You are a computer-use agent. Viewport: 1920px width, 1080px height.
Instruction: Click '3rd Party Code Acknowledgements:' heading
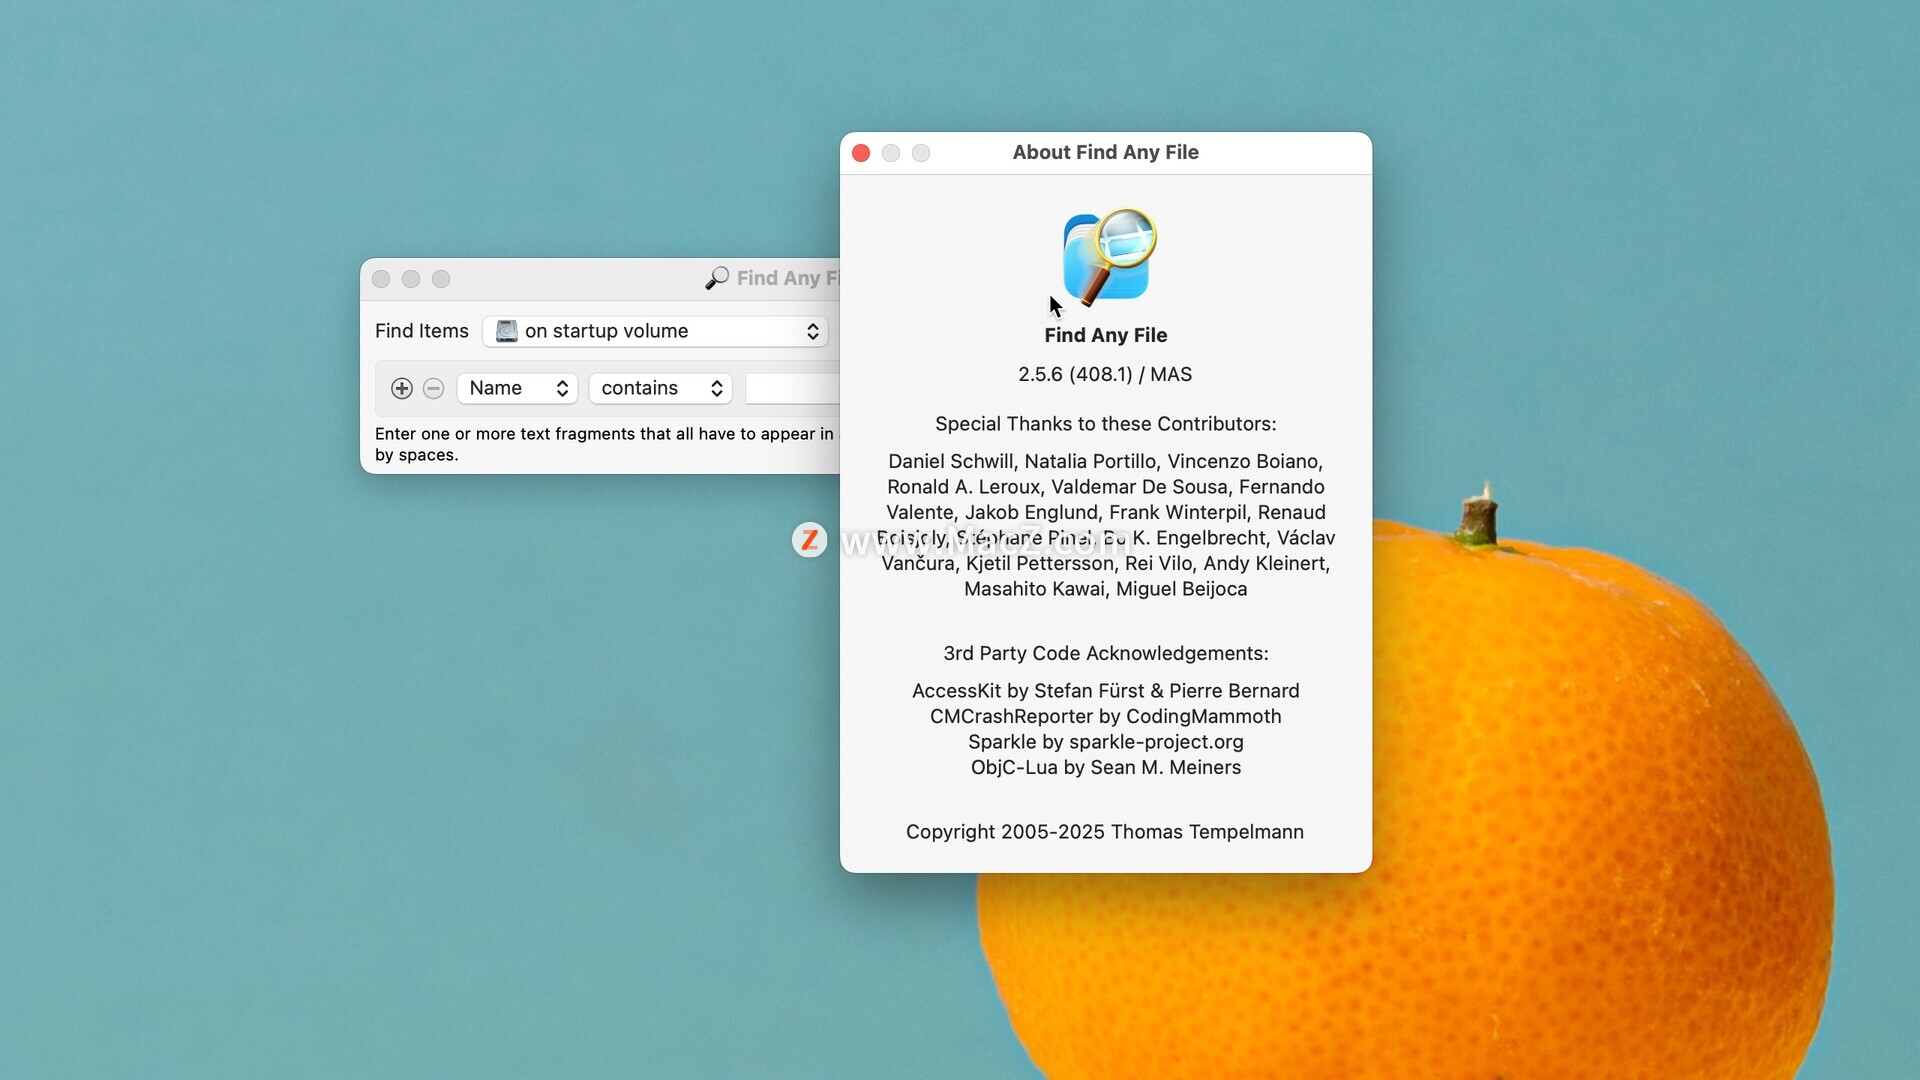point(1106,653)
